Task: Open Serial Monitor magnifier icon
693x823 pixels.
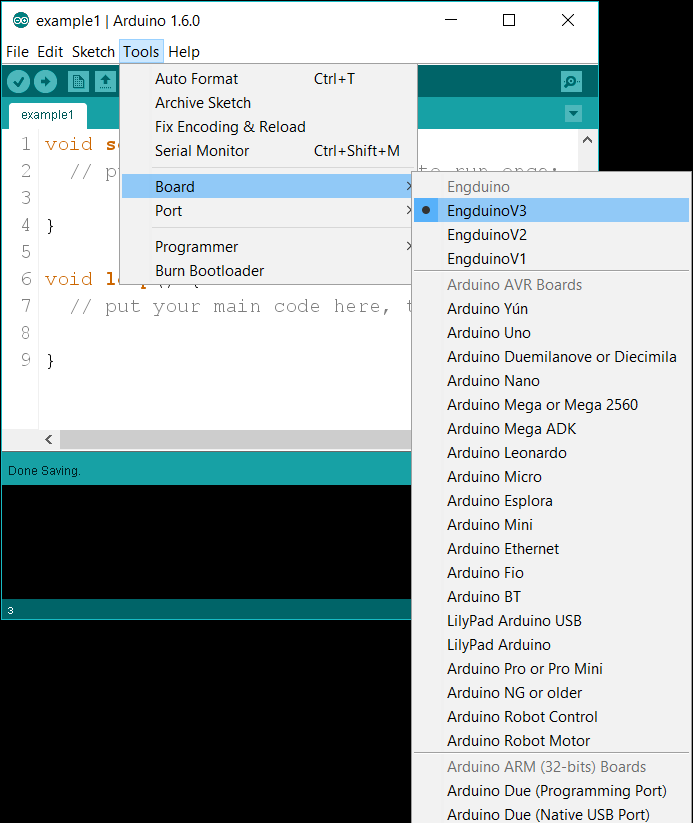Action: 571,81
